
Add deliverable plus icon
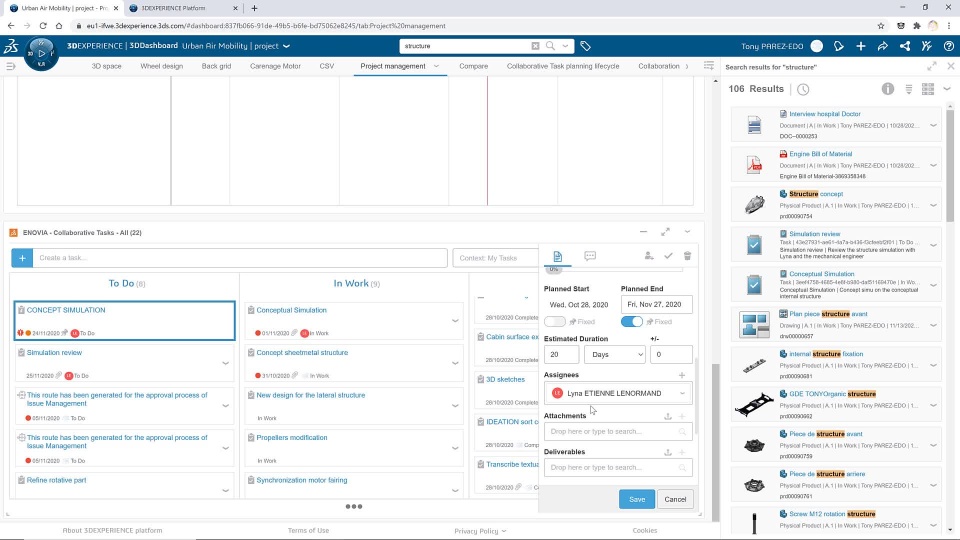pos(681,452)
